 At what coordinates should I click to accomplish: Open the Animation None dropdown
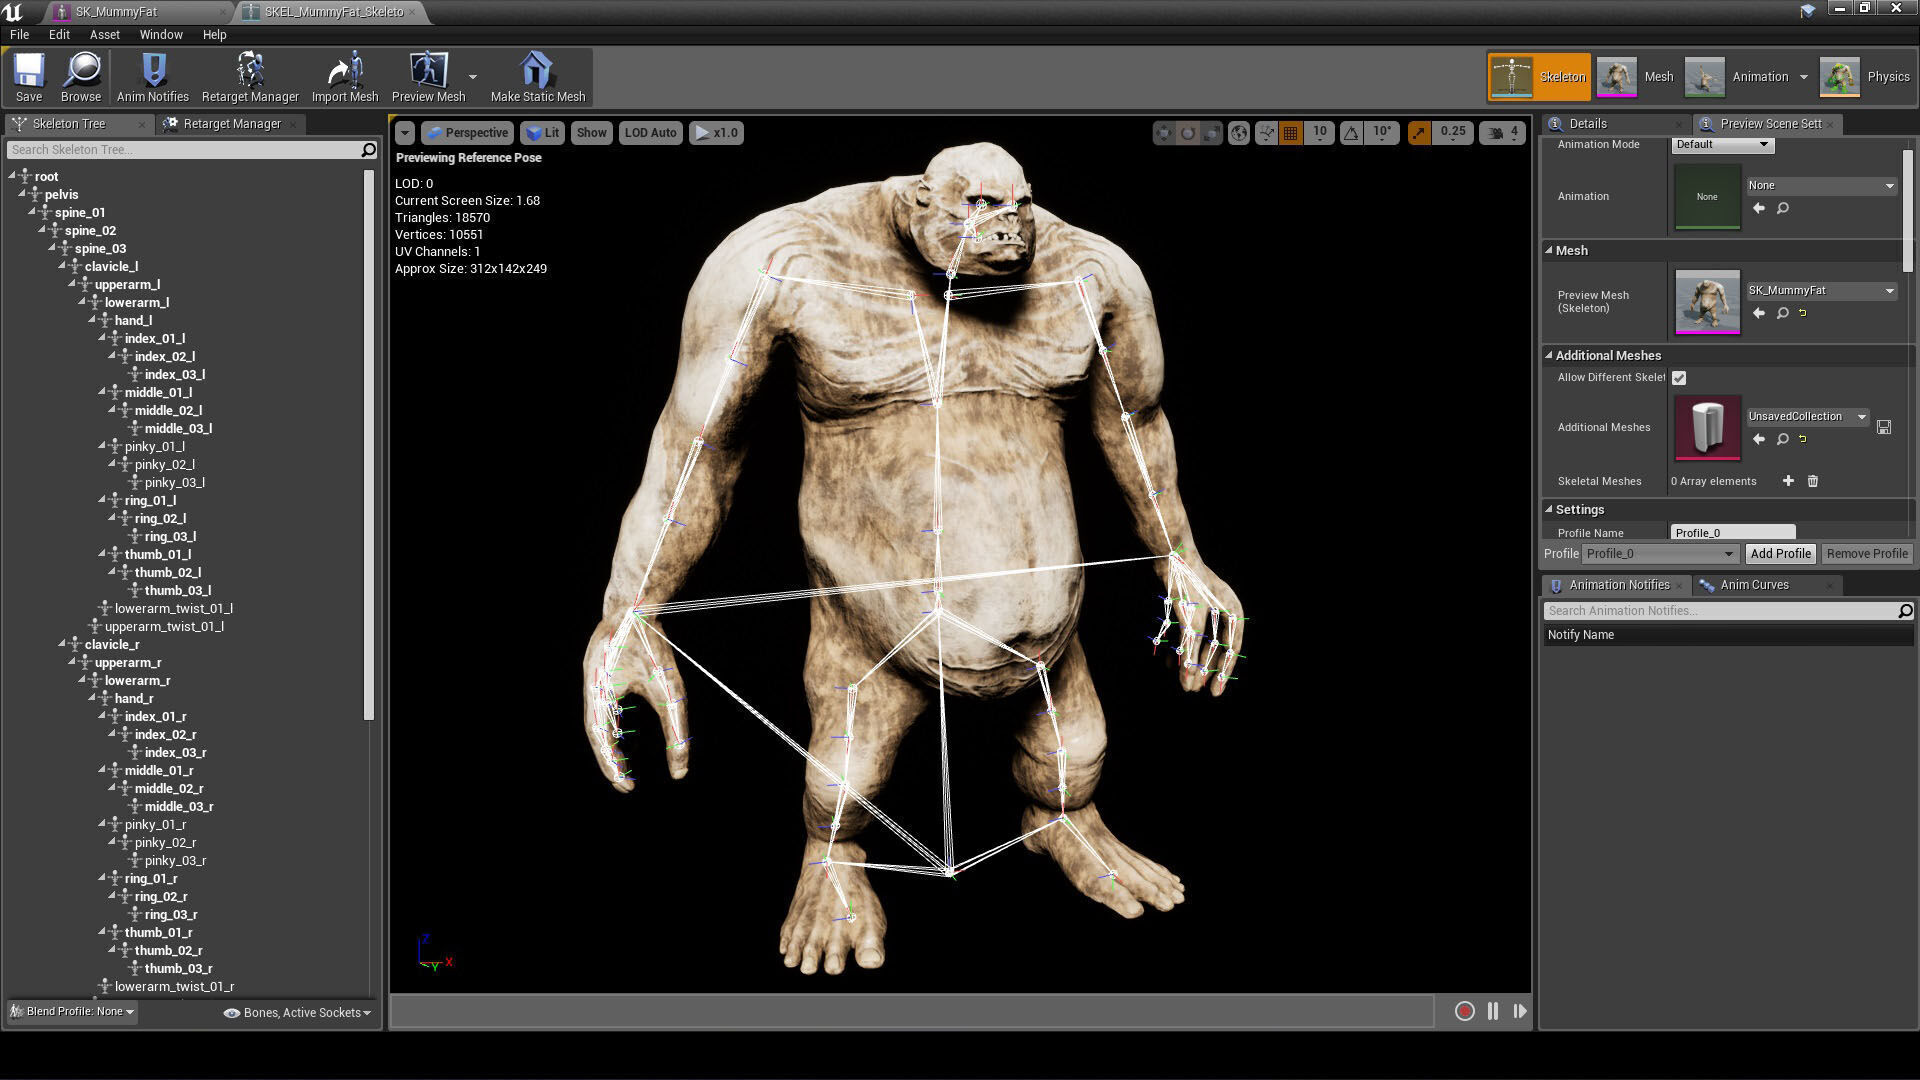[1821, 186]
